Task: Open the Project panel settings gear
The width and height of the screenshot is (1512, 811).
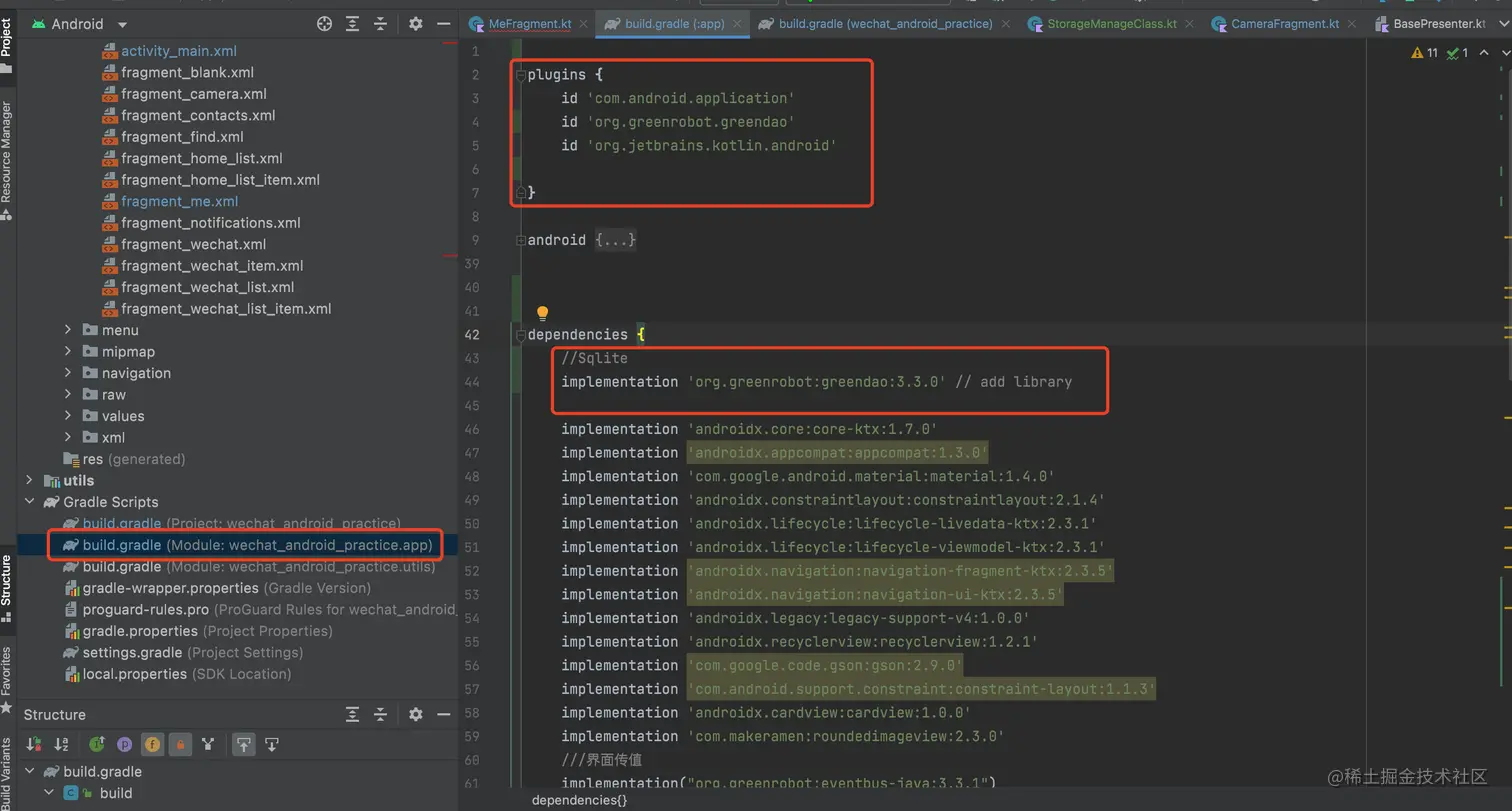Action: point(416,24)
